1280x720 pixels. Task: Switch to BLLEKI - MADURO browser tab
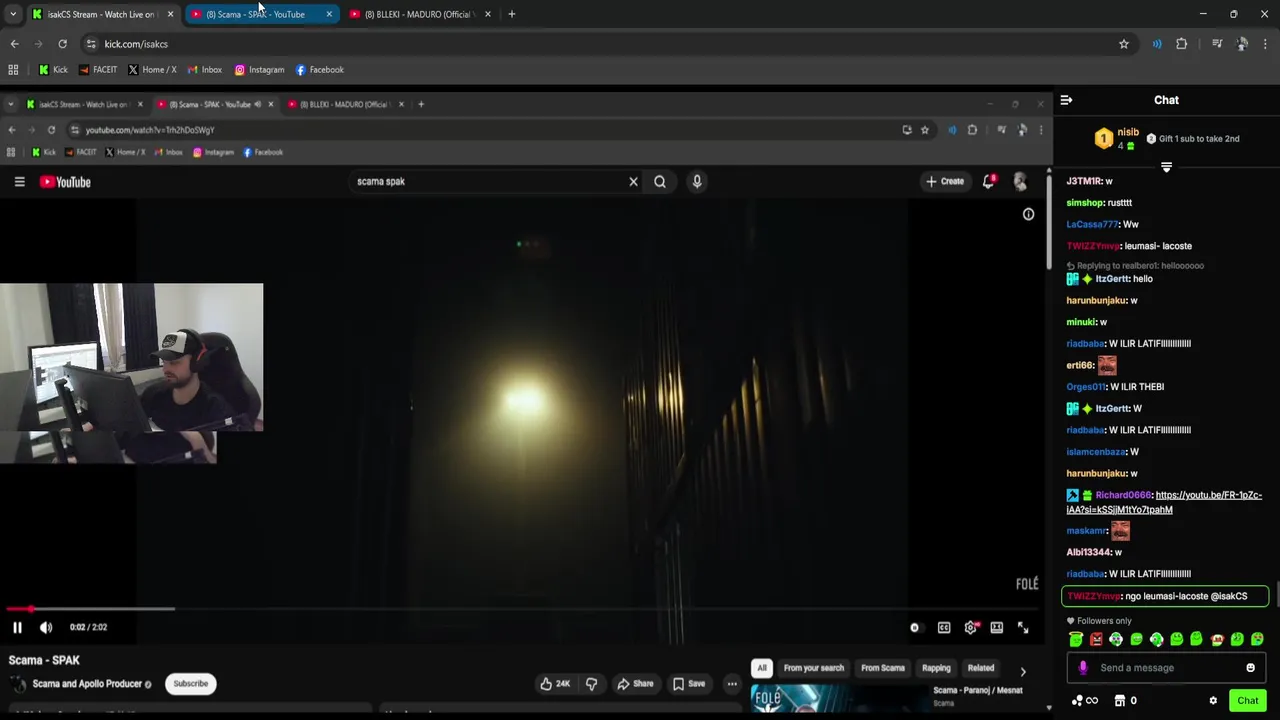[420, 14]
